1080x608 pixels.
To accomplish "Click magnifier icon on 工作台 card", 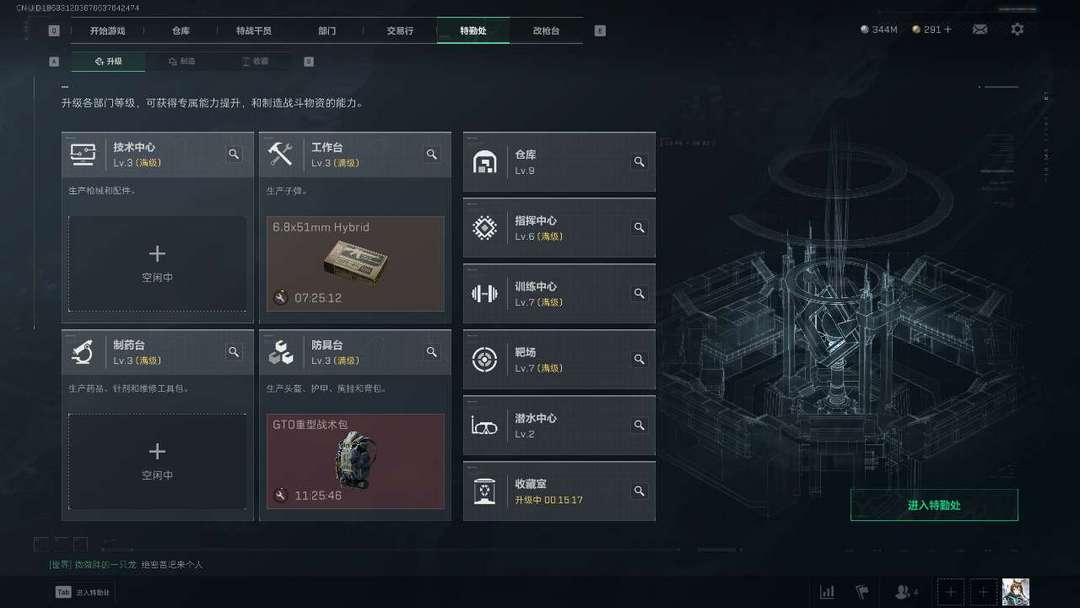I will pyautogui.click(x=432, y=154).
